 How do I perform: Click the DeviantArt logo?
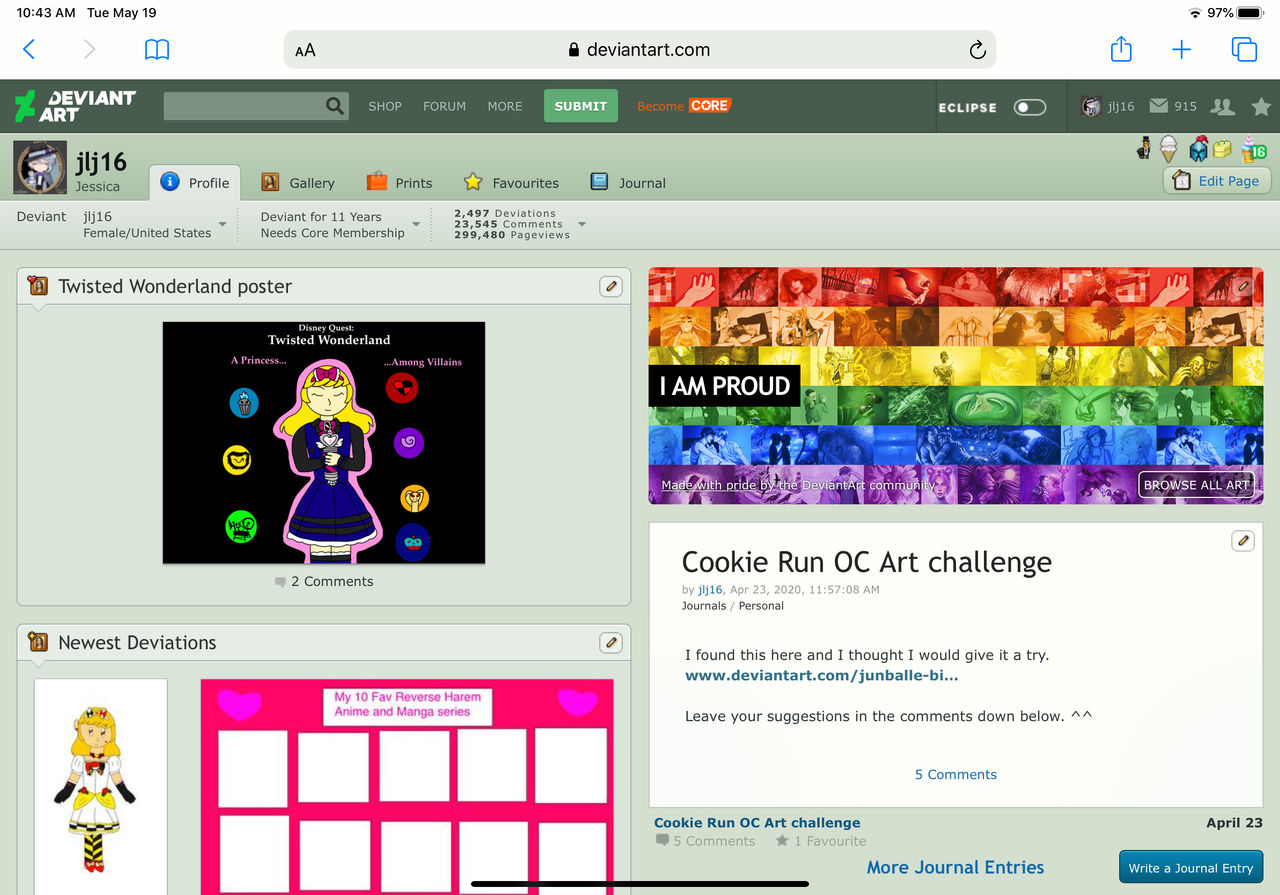pos(75,106)
